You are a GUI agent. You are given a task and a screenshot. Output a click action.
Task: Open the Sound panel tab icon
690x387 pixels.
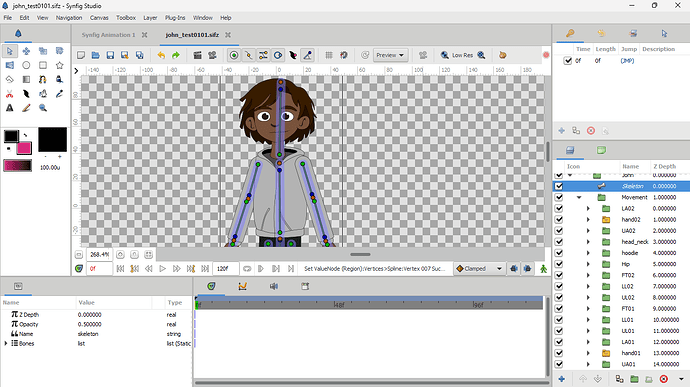274,286
